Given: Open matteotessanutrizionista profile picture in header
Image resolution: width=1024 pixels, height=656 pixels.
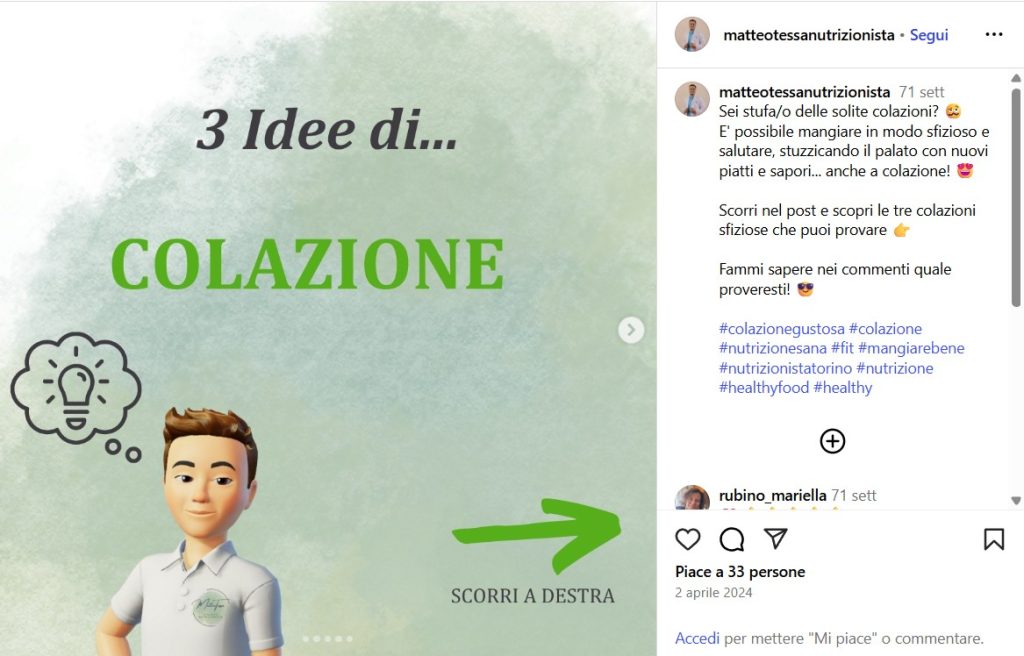Looking at the screenshot, I should 692,35.
